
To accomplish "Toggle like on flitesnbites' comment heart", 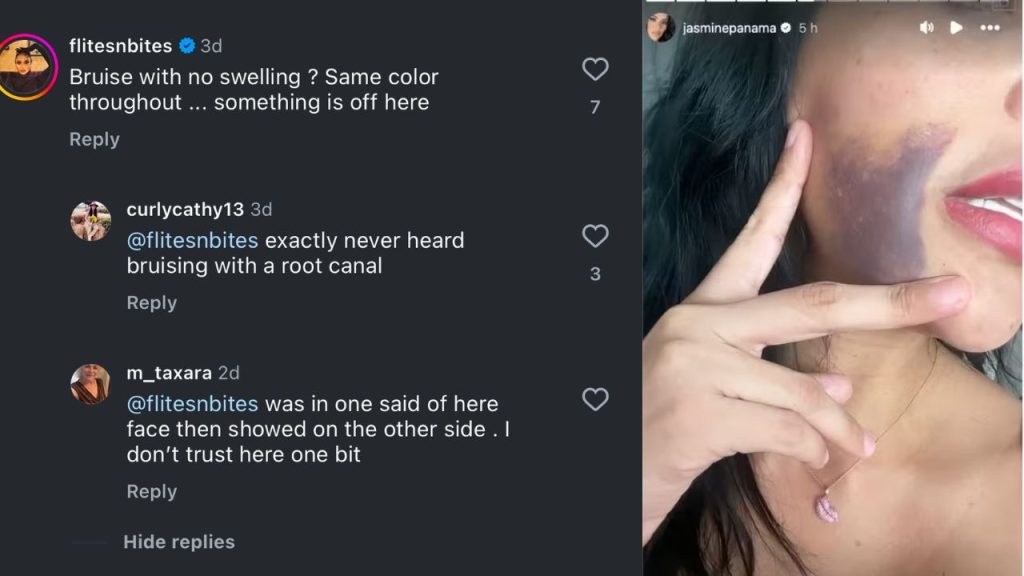I will point(595,69).
